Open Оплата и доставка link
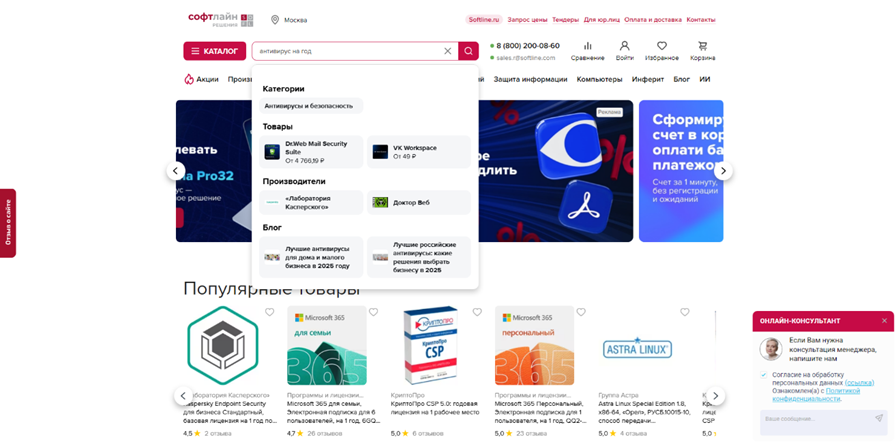 click(653, 19)
